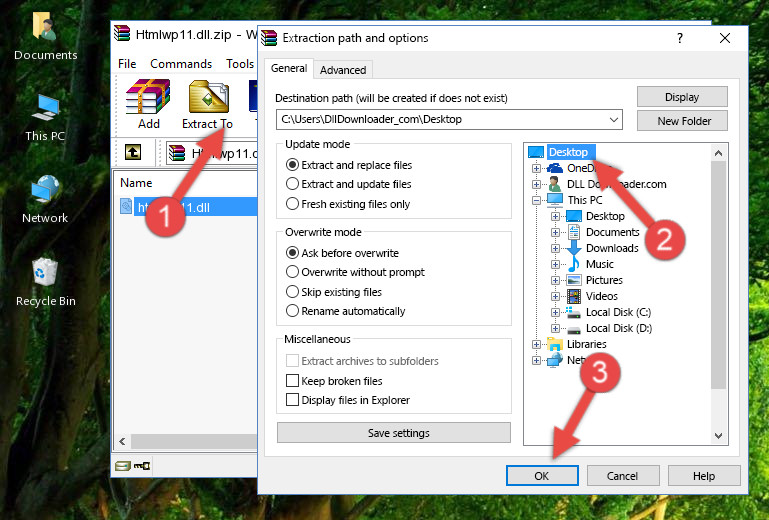Select the Music note icon in tree

click(573, 264)
